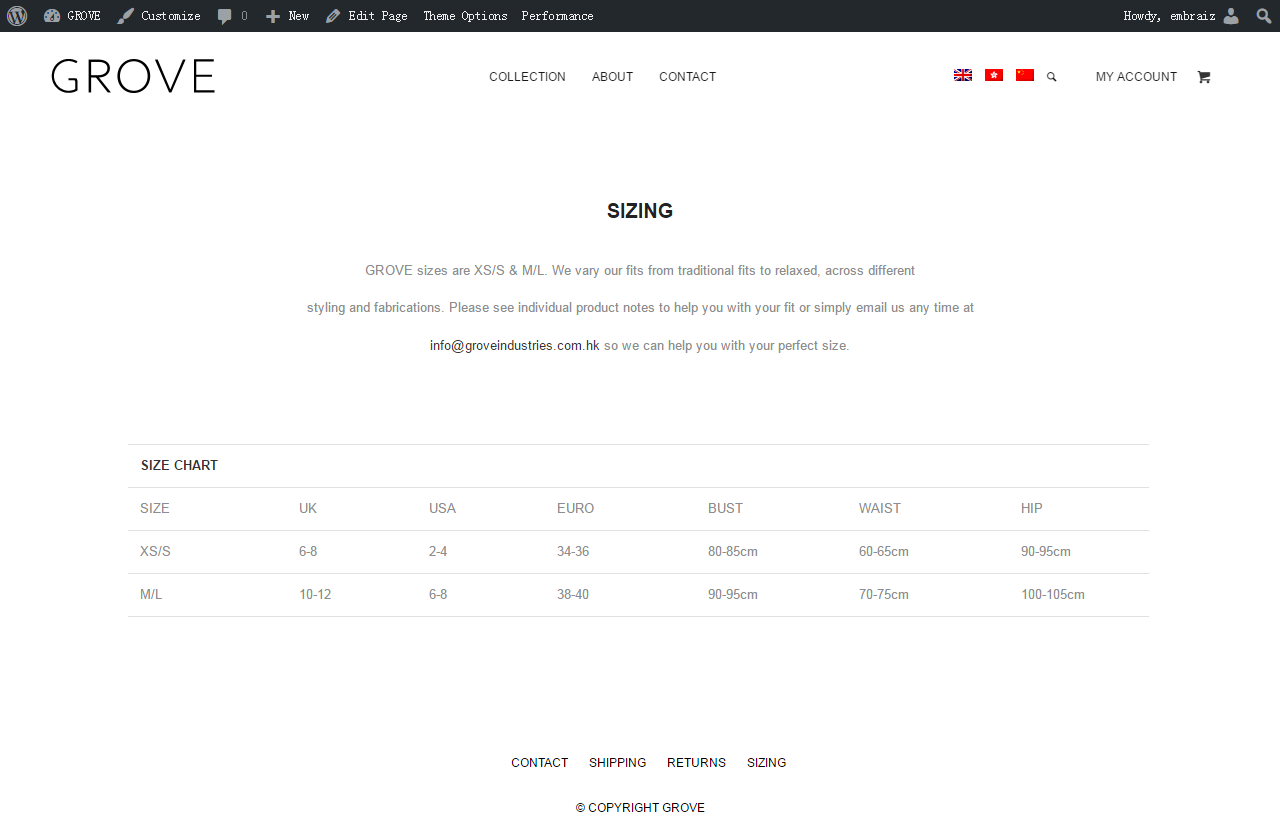Open the New content menu
1280x835 pixels.
[288, 16]
